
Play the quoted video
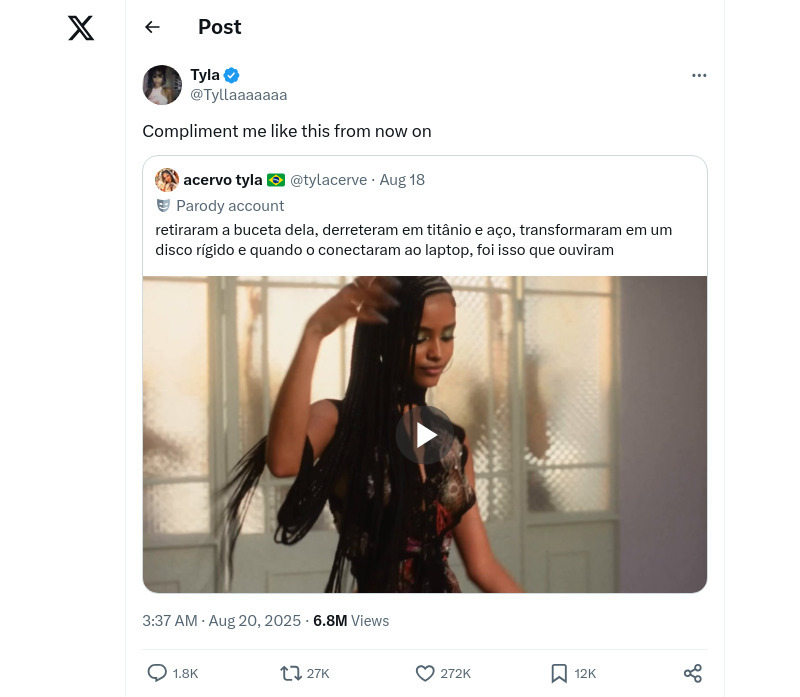(425, 435)
